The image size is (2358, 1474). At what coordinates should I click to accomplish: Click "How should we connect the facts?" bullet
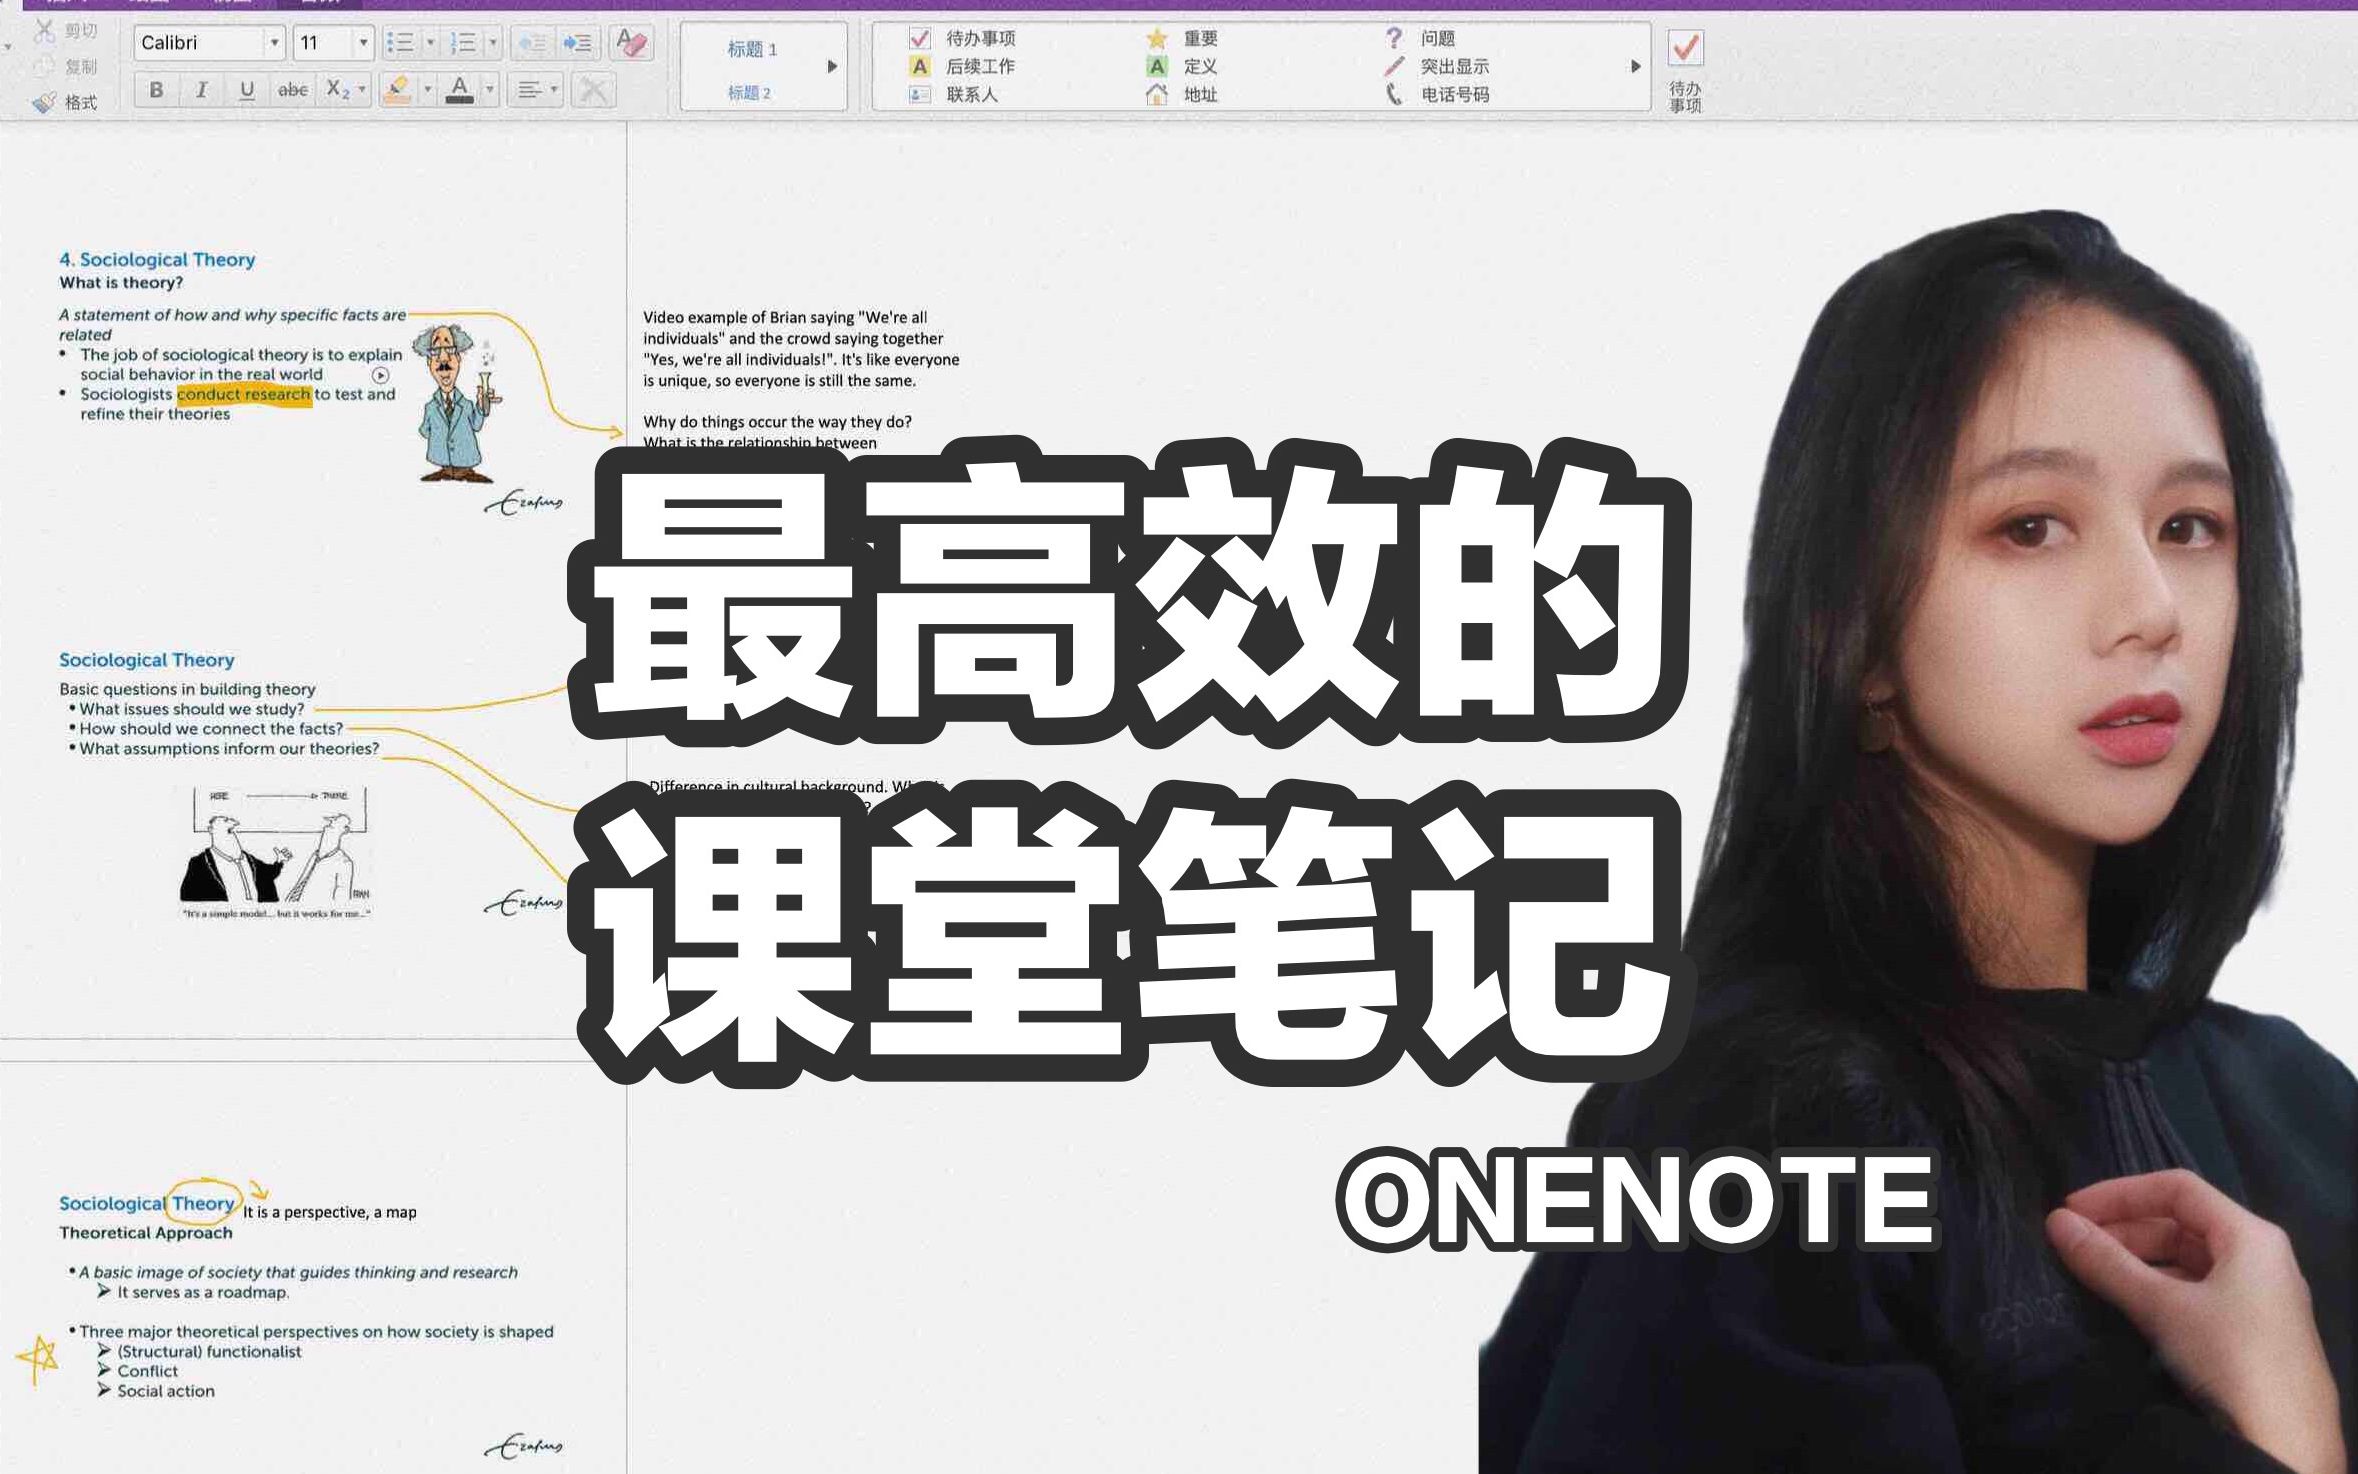[x=211, y=729]
